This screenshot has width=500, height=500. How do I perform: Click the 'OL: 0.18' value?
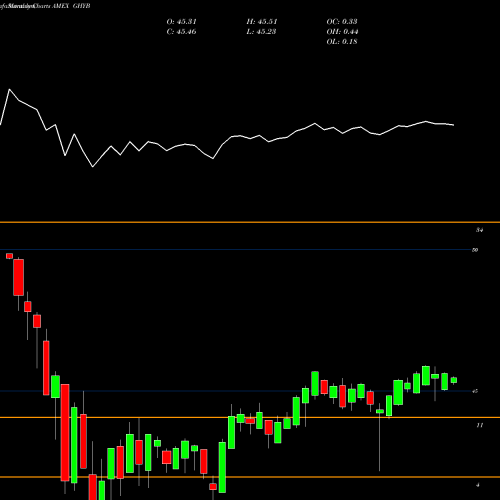pos(342,42)
